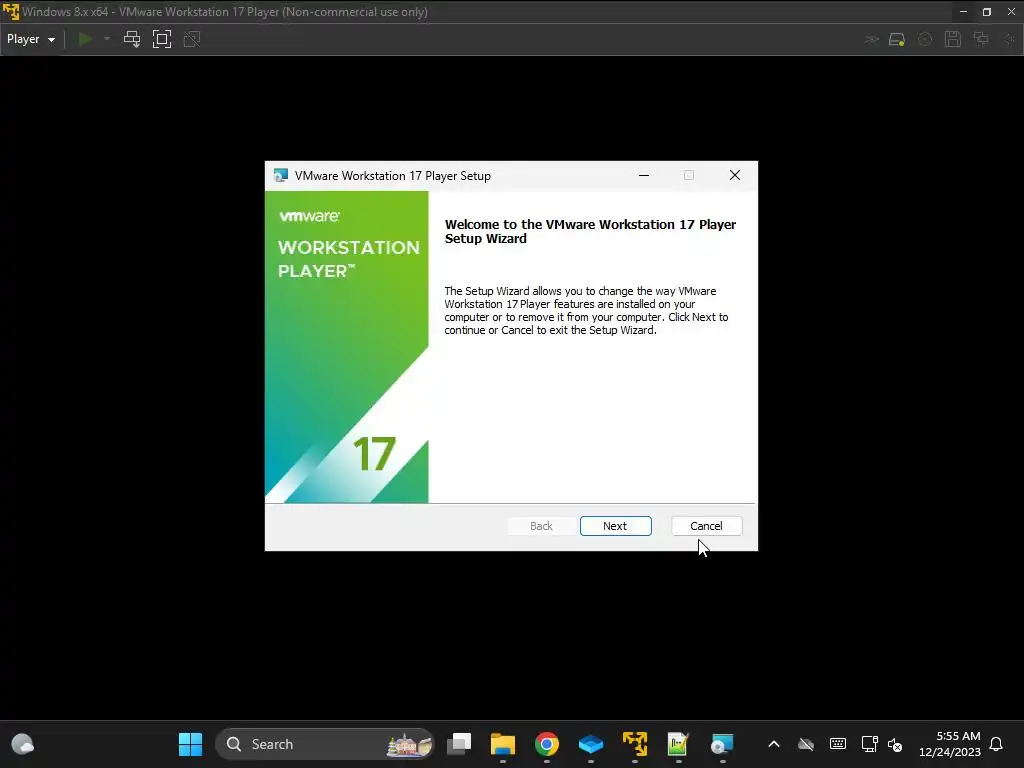This screenshot has height=768, width=1024.
Task: Click the OneDrive cloud tray icon
Action: click(806, 744)
